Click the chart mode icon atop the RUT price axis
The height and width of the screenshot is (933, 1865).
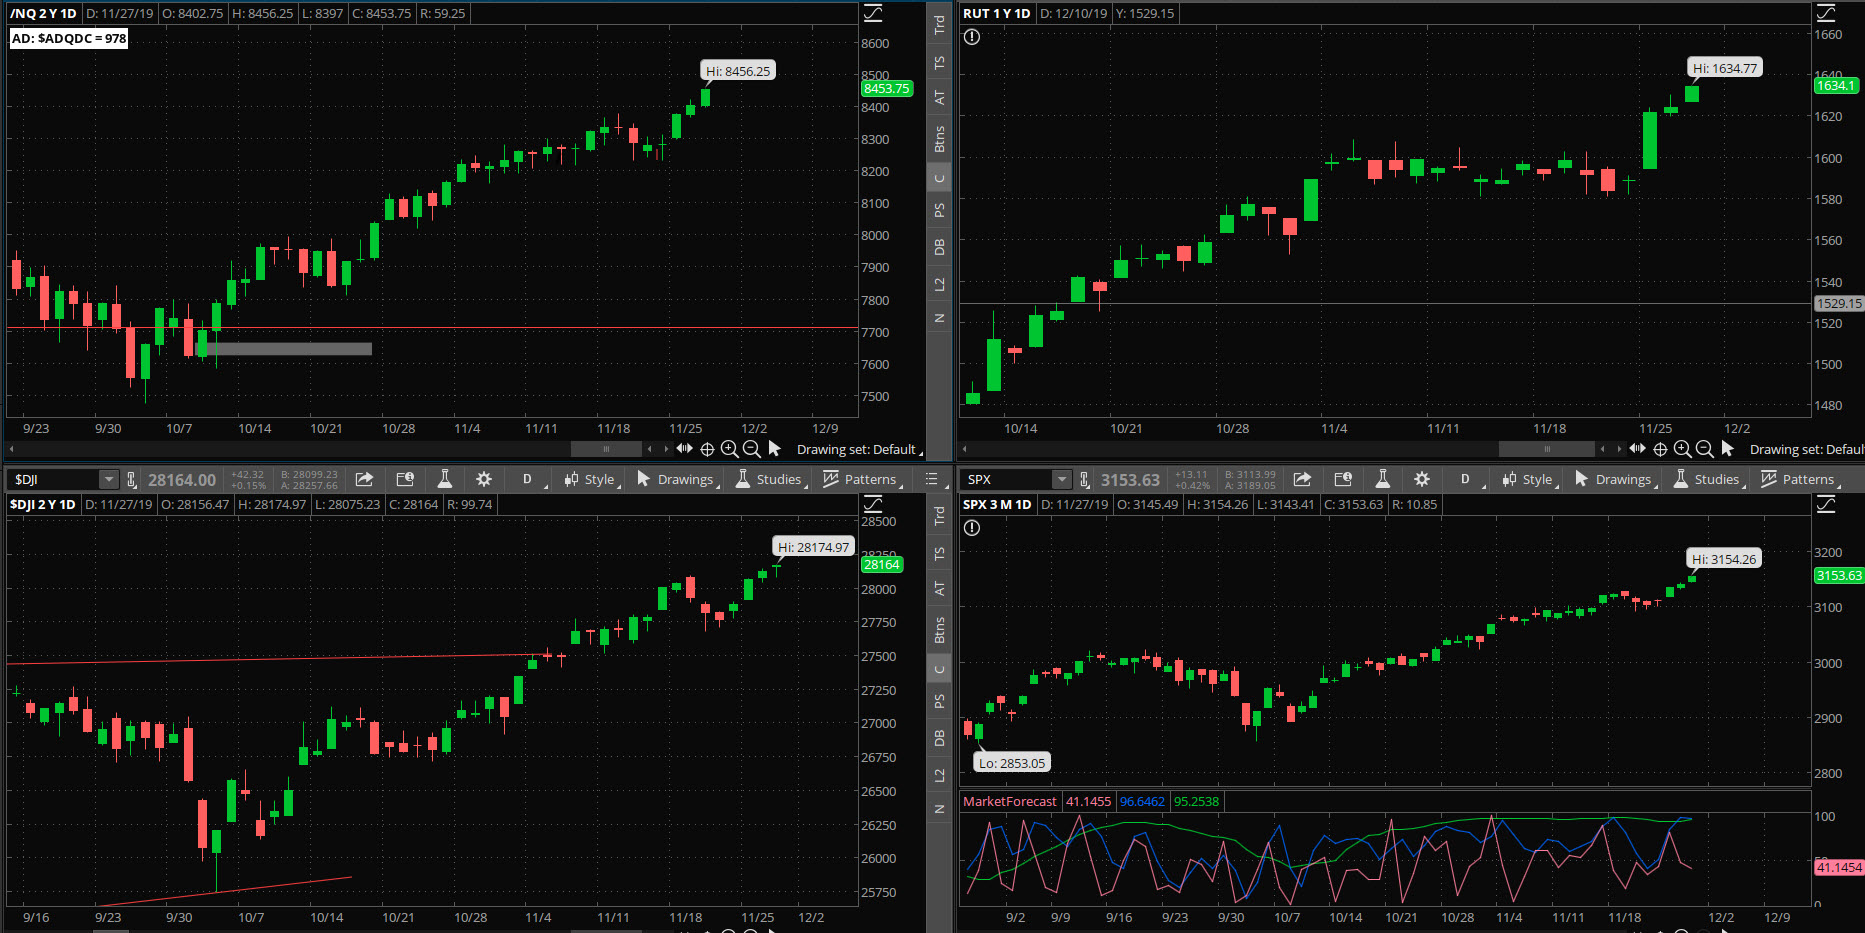coord(1826,13)
